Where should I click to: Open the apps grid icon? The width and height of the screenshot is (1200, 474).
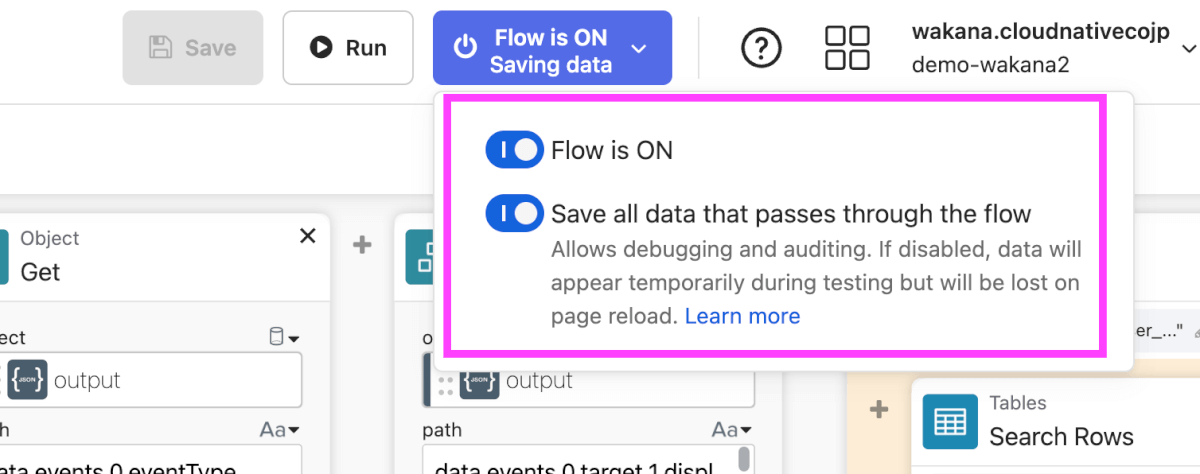[847, 47]
